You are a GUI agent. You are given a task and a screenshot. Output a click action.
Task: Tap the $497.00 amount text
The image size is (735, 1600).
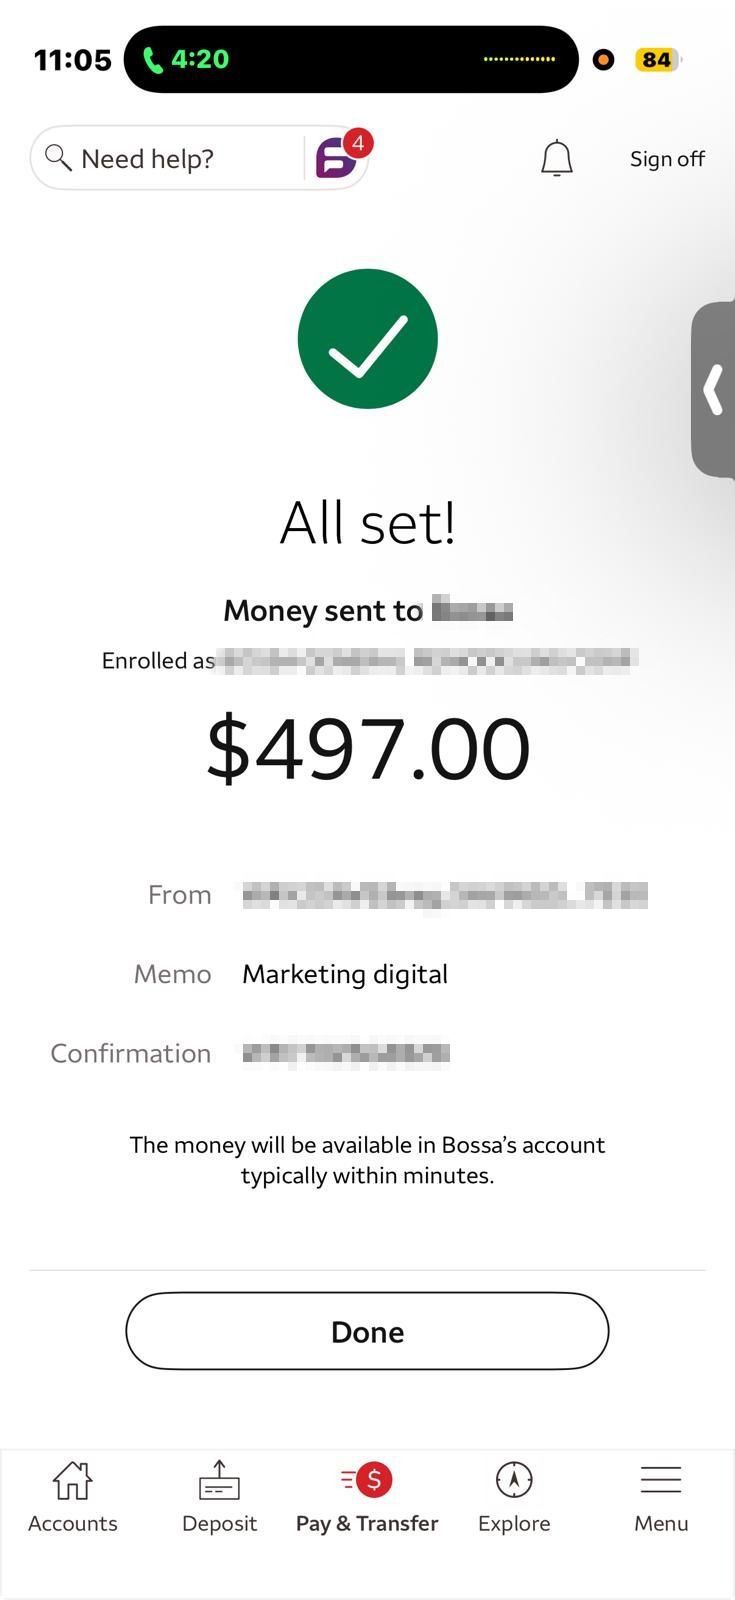[368, 748]
